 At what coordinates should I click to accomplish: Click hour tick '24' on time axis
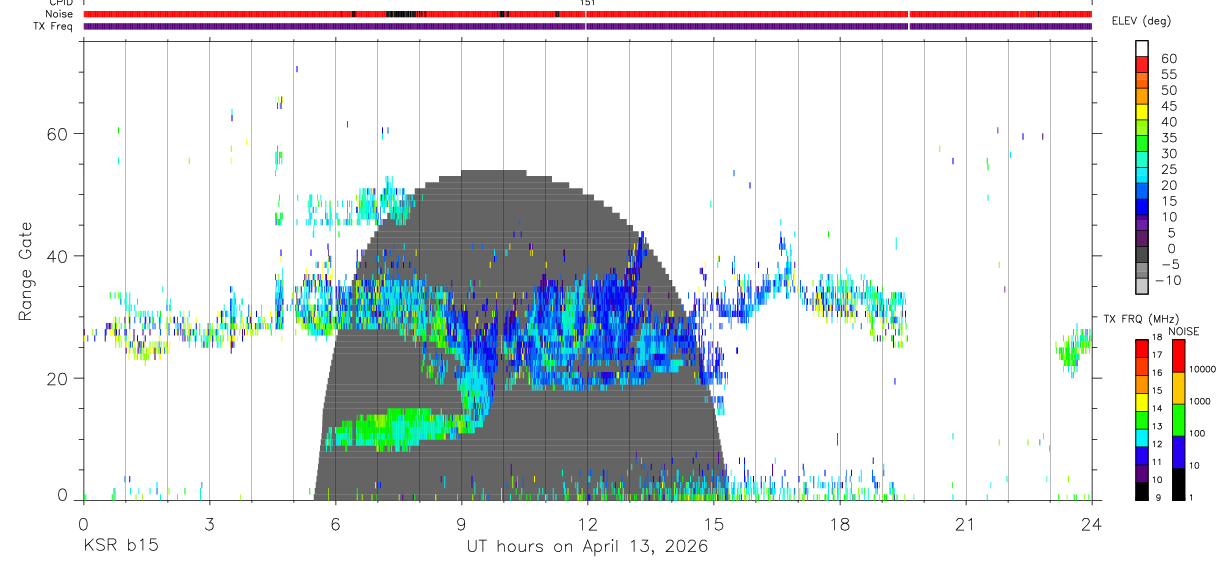[1091, 524]
